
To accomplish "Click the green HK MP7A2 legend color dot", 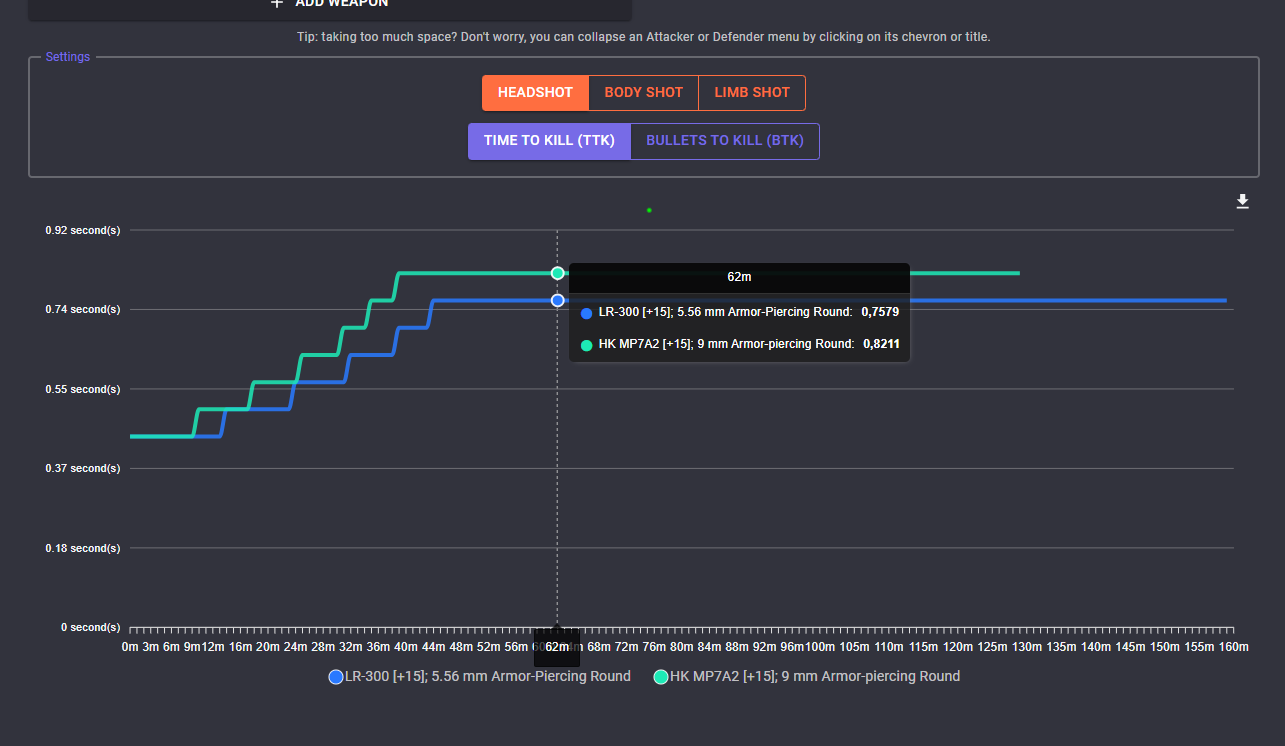I will pos(661,677).
